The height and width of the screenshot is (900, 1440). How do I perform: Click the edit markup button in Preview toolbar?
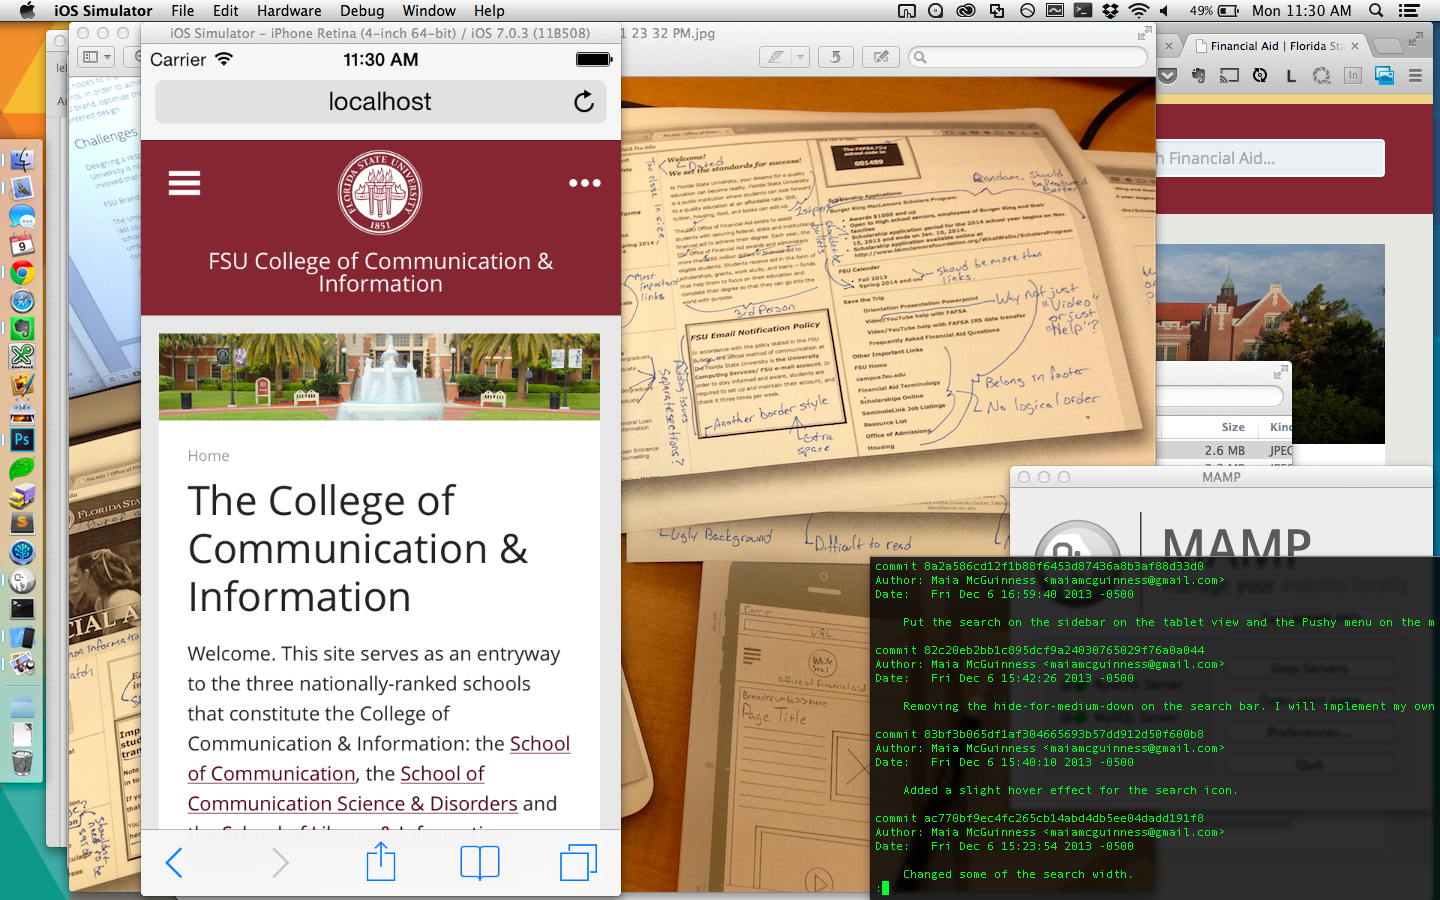point(881,57)
